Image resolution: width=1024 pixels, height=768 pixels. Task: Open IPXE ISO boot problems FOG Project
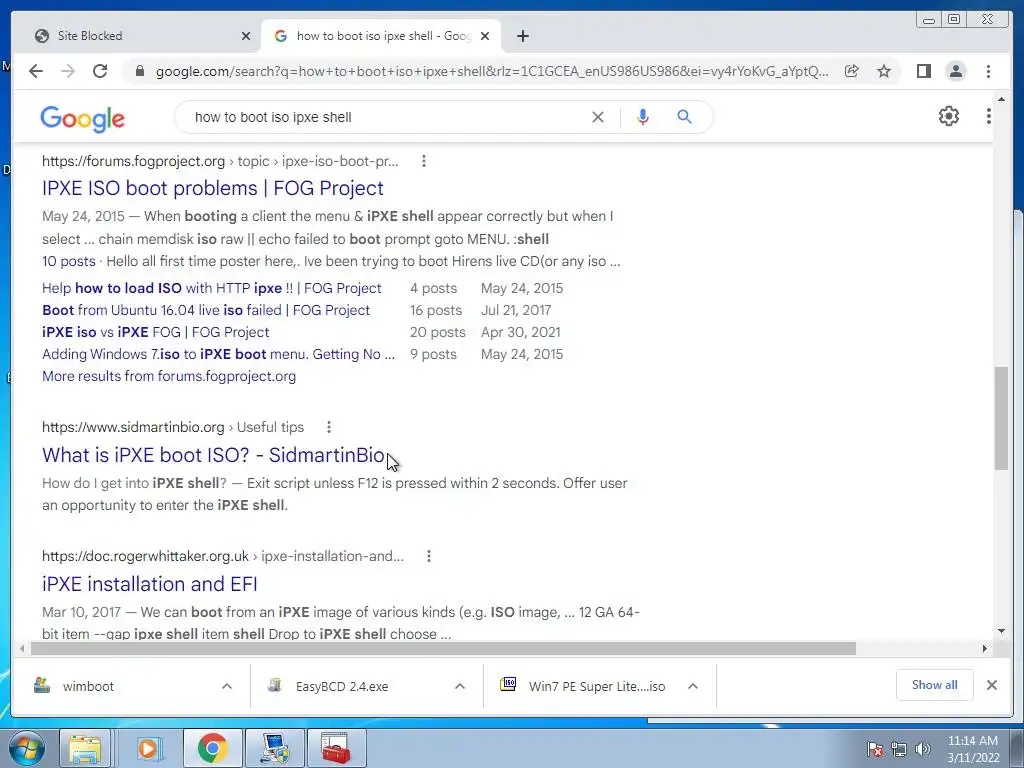pyautogui.click(x=213, y=188)
